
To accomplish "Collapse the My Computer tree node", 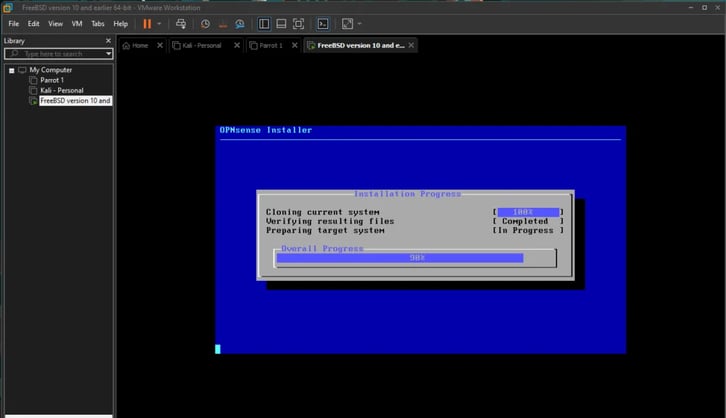I will point(12,70).
